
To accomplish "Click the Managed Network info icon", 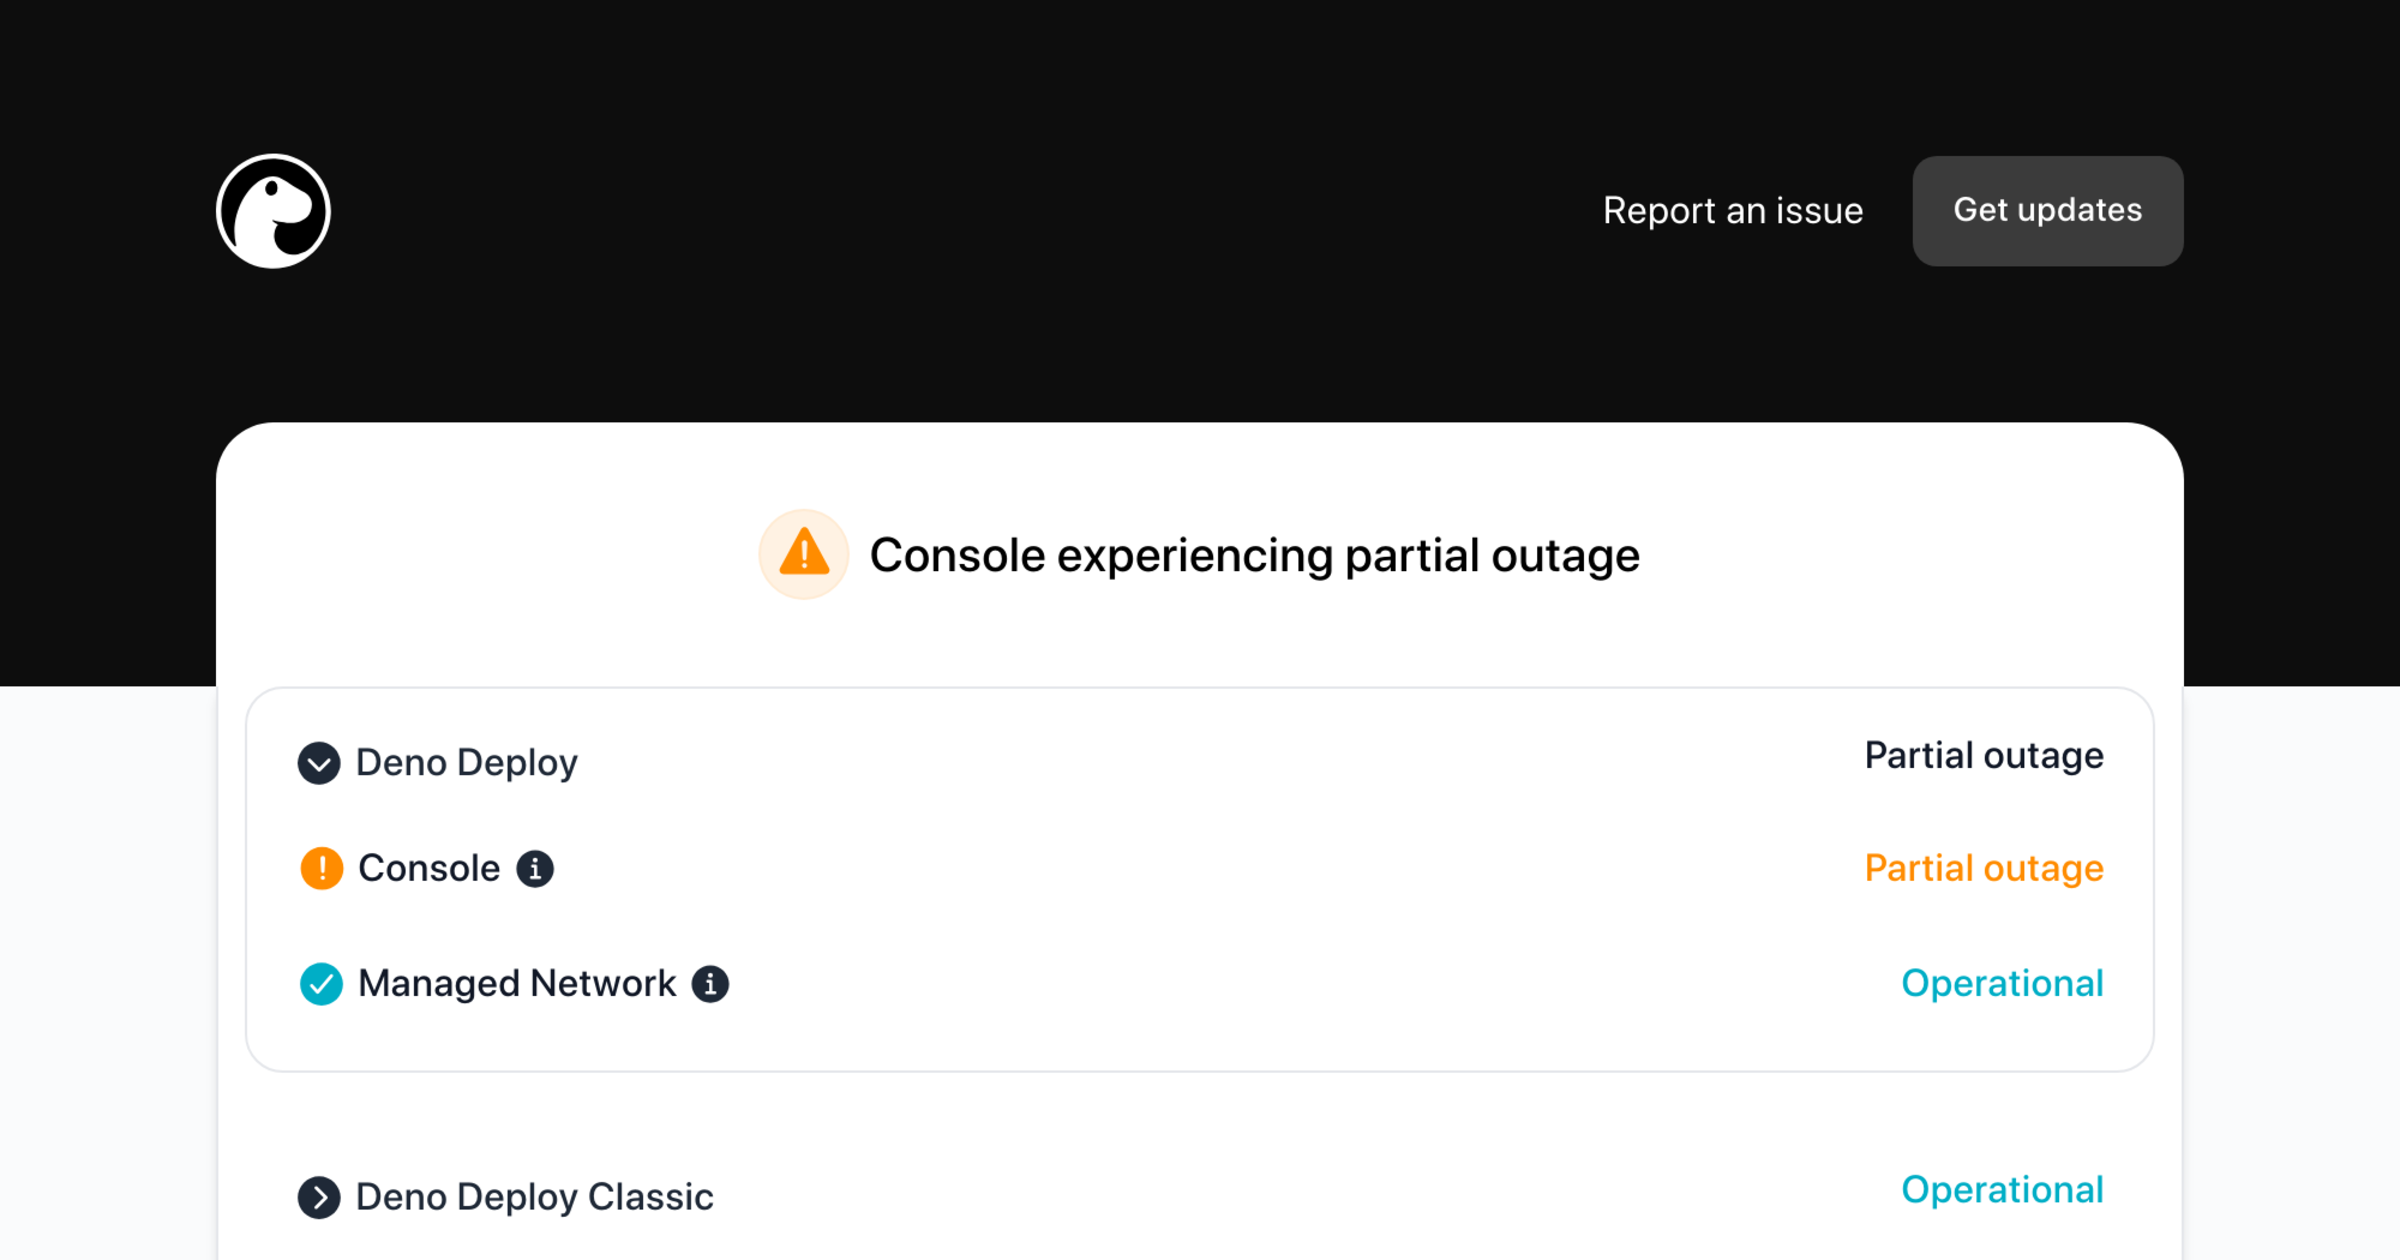I will point(711,984).
